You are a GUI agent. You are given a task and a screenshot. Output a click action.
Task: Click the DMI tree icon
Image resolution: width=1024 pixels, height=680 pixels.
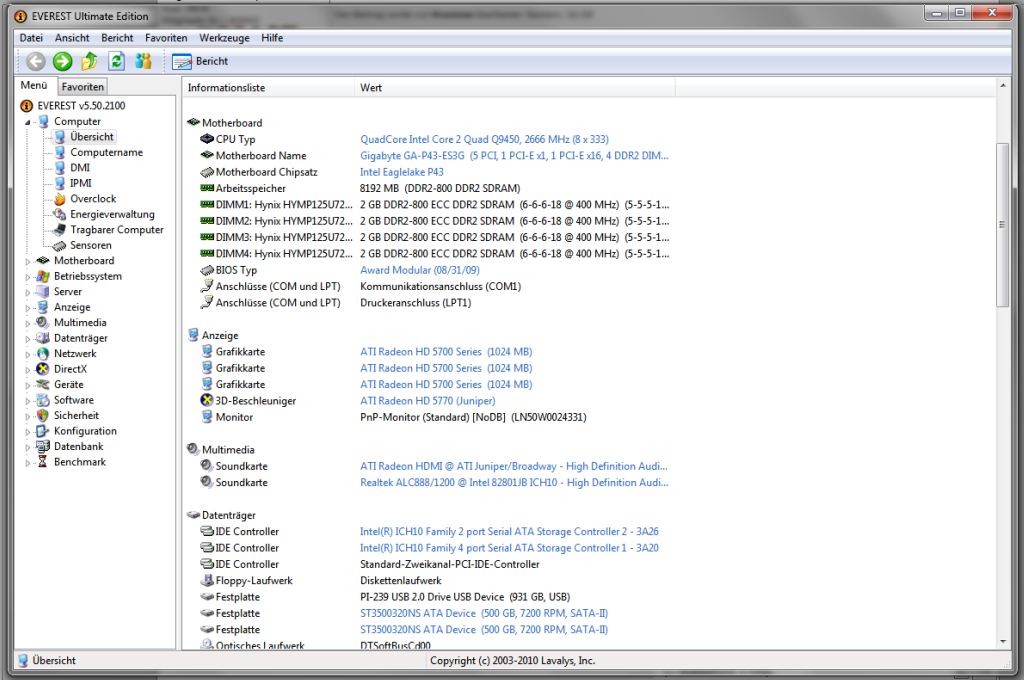point(59,167)
